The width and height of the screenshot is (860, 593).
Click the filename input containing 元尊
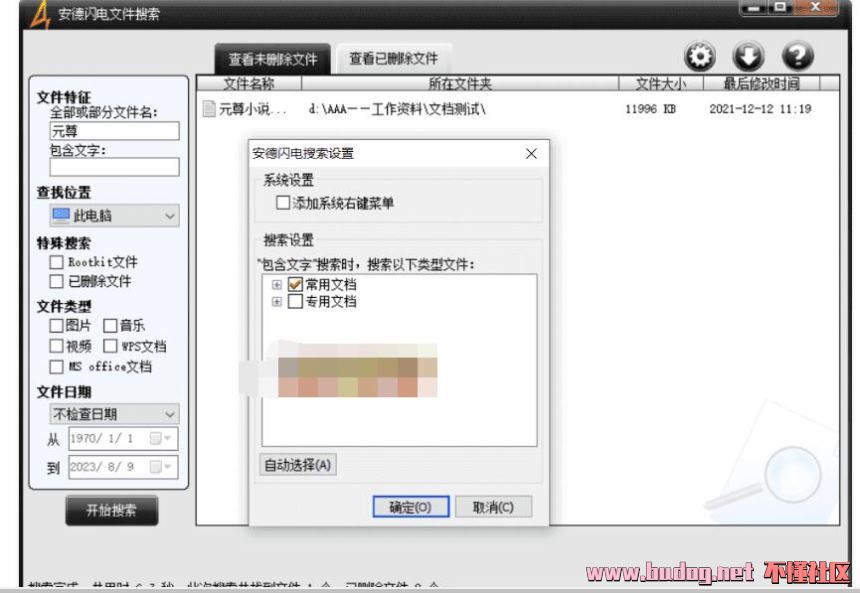114,131
